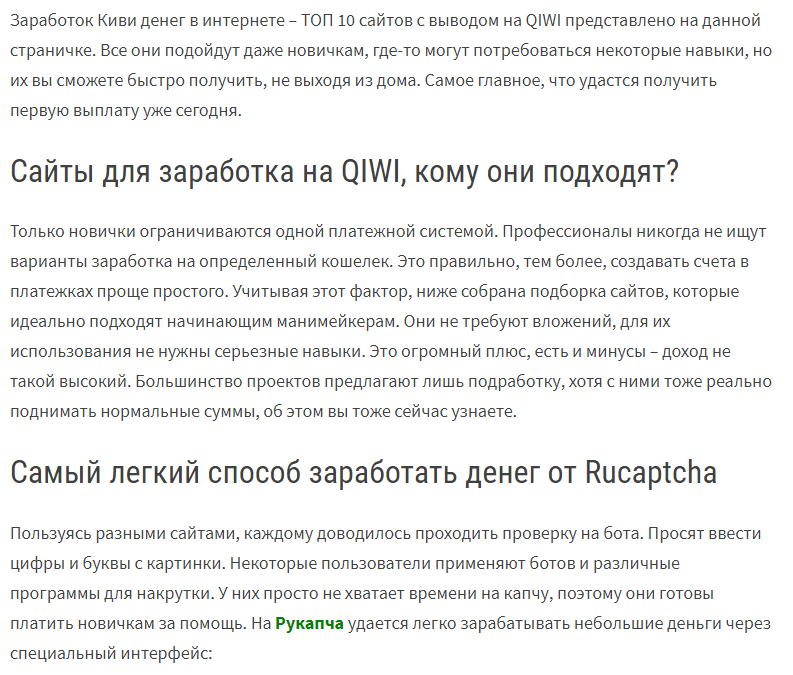Click the text 'Заработок Киви денег в интернете'

(x=148, y=20)
